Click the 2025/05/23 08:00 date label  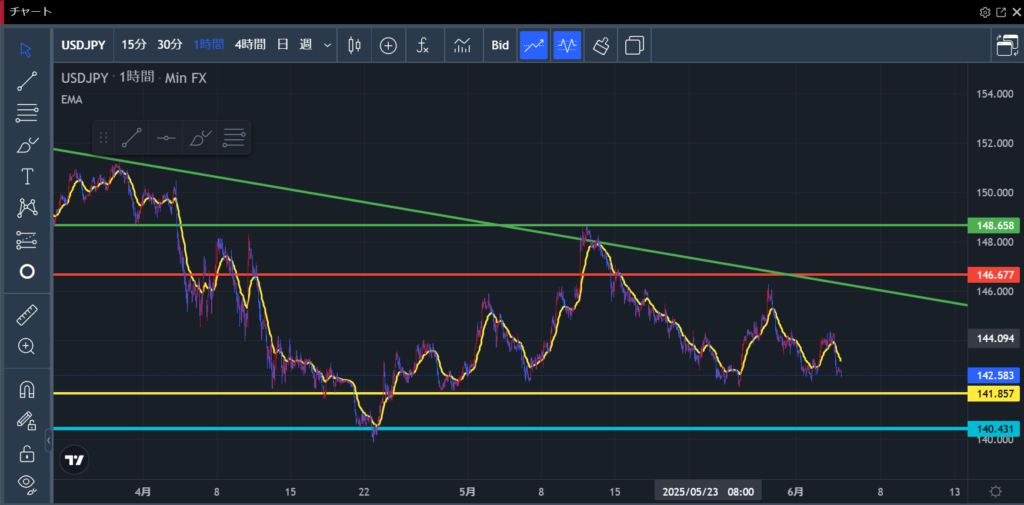click(x=709, y=491)
